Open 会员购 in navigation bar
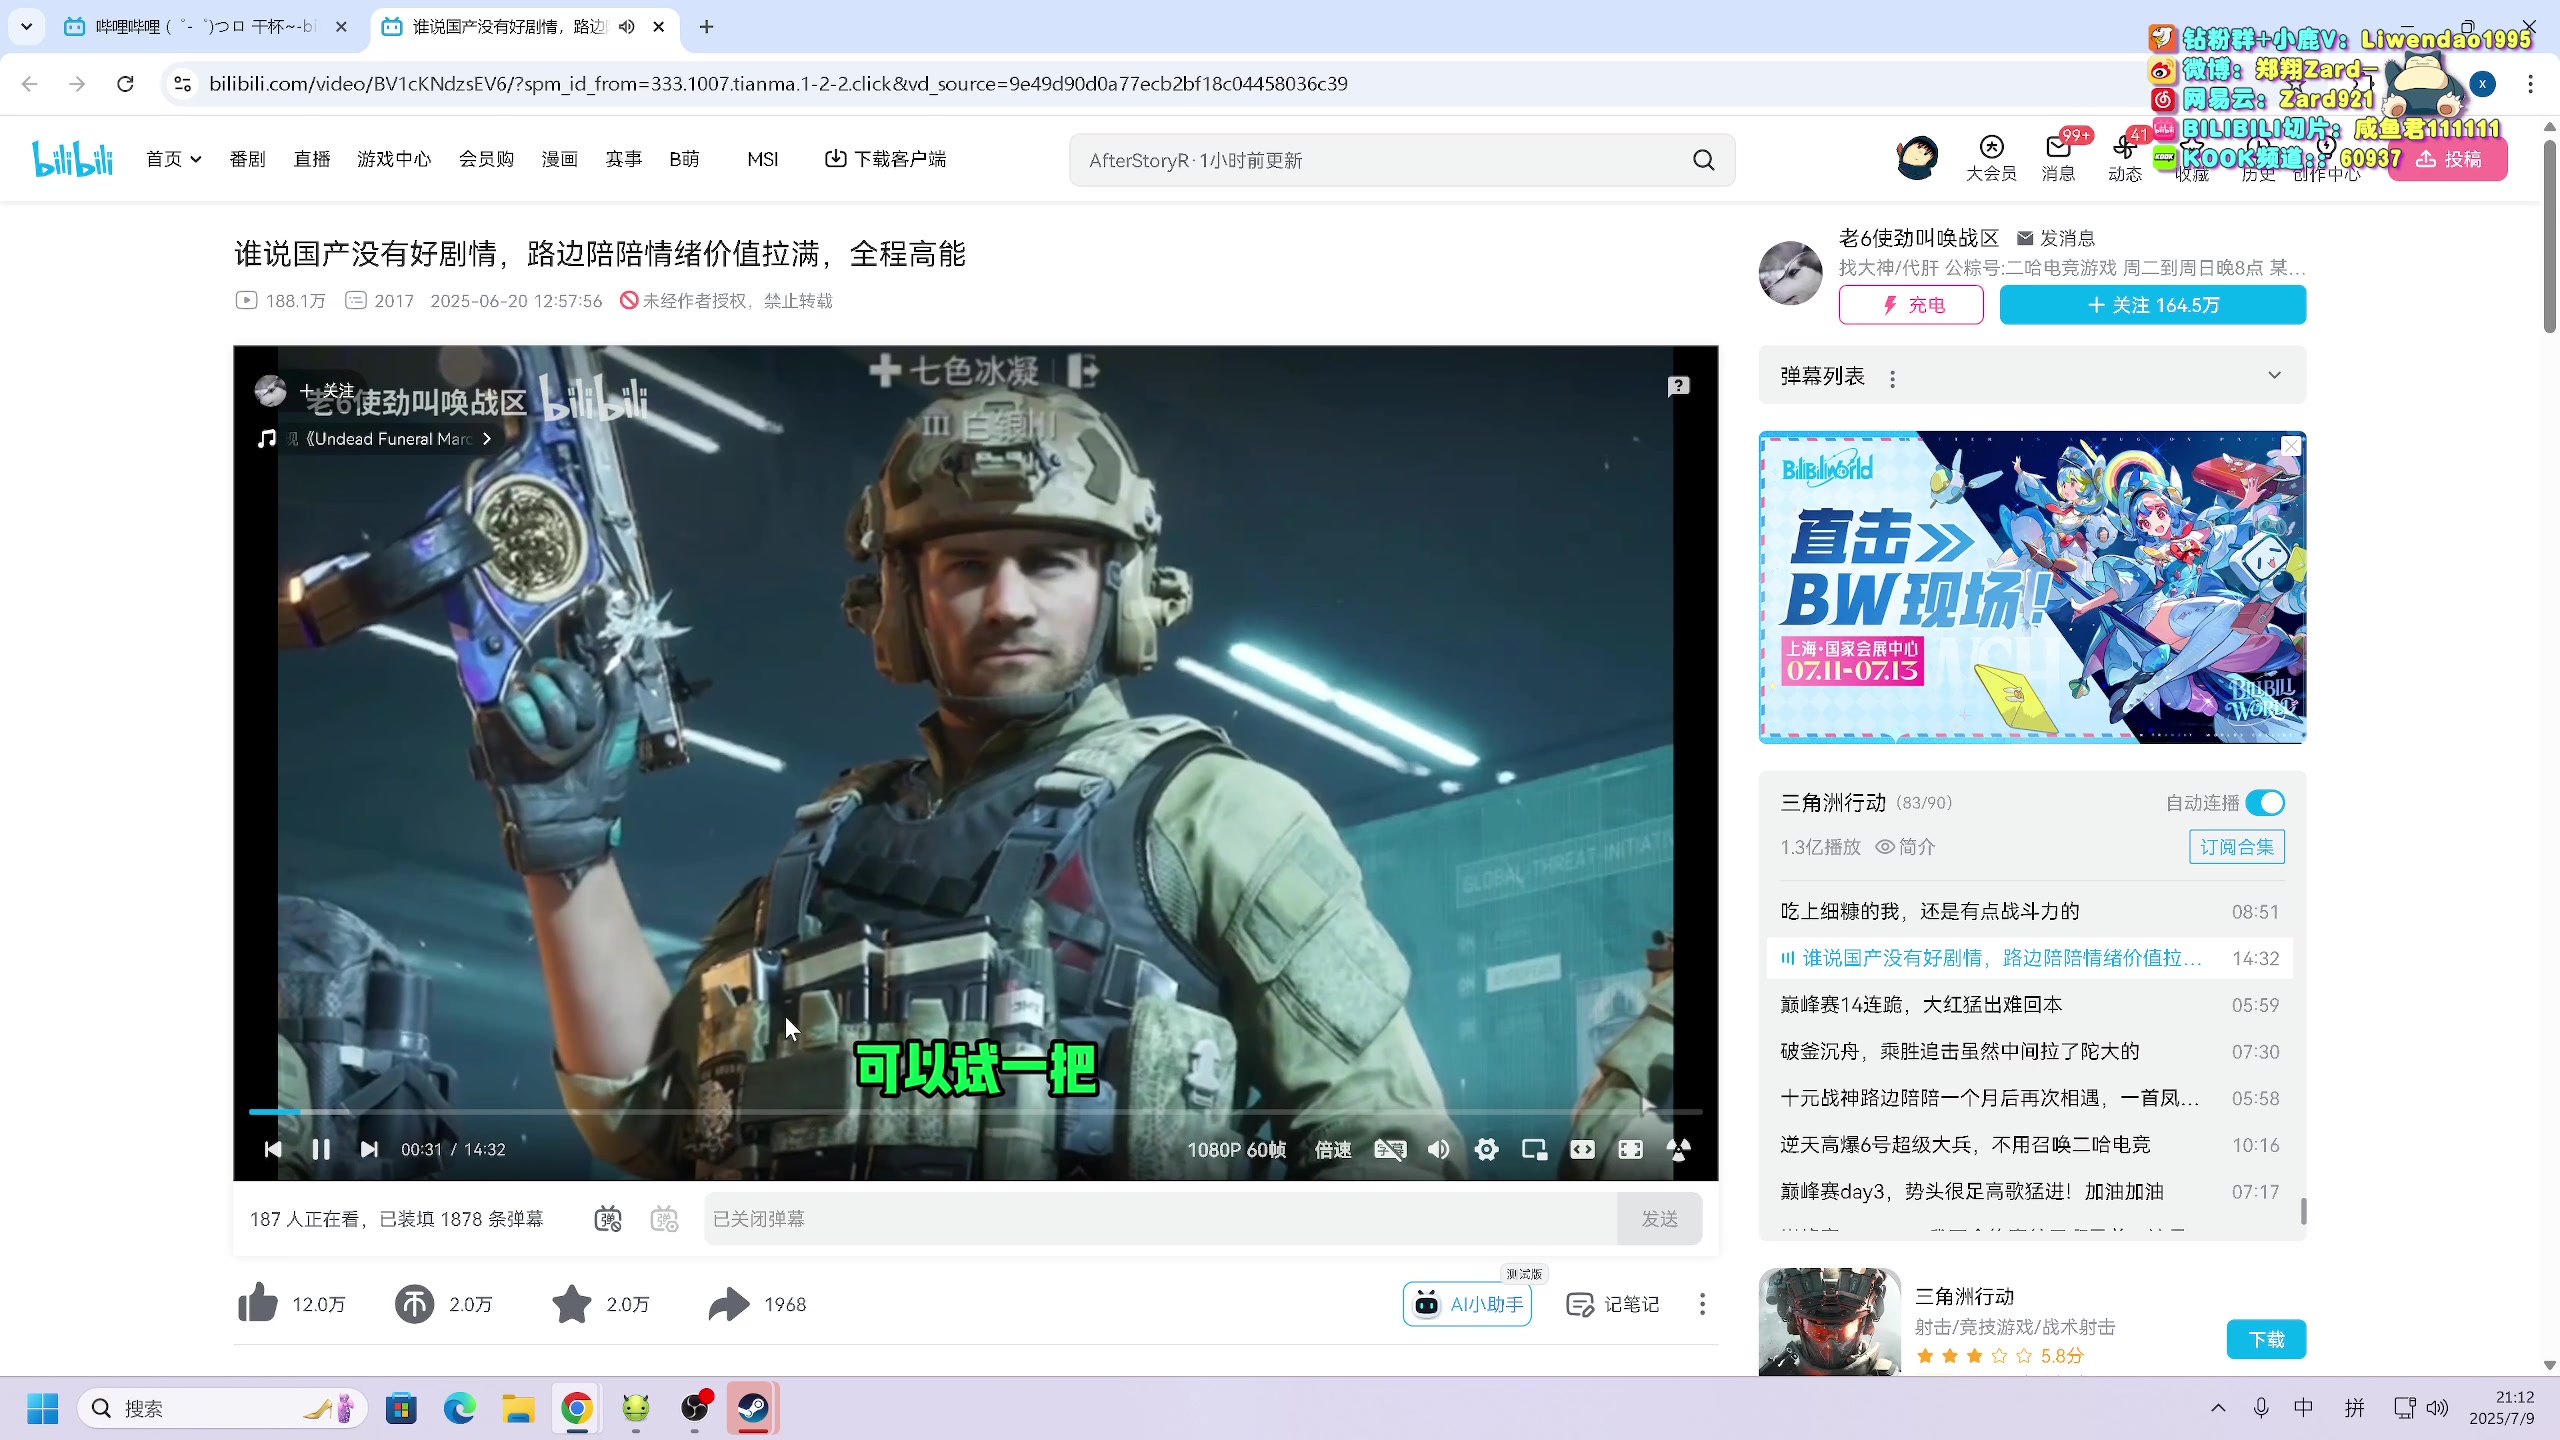The width and height of the screenshot is (2560, 1440). 486,159
